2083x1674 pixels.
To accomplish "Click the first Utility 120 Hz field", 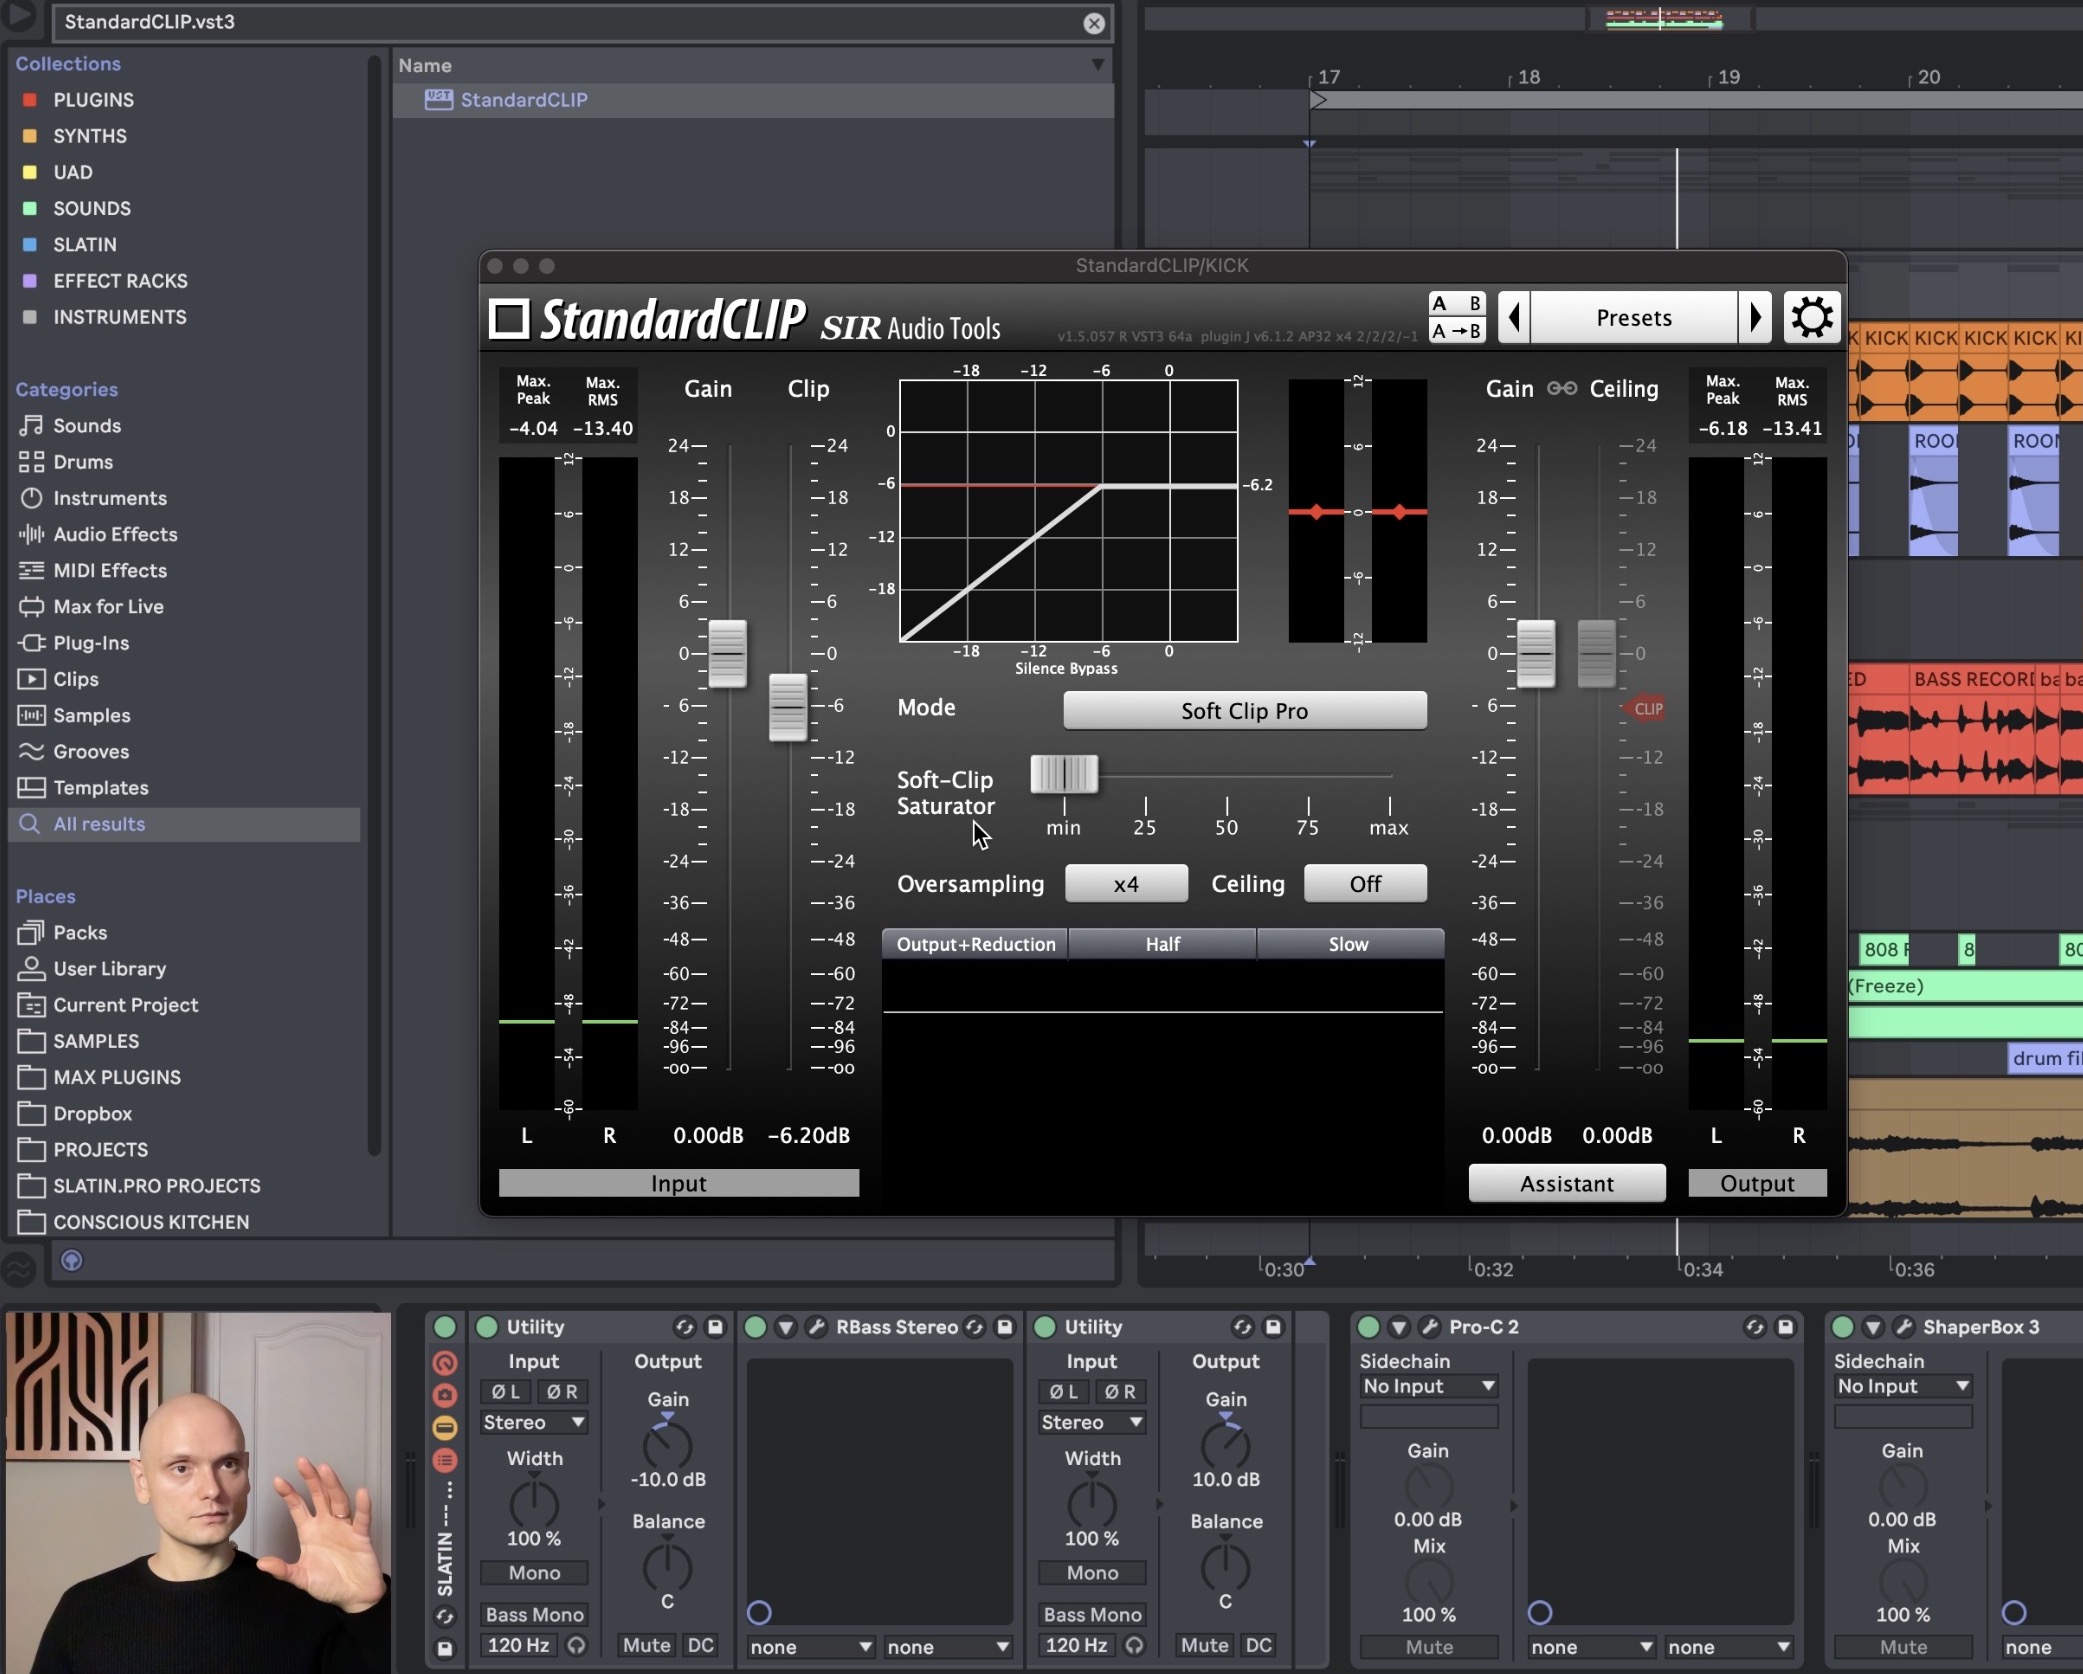I will [x=519, y=1645].
